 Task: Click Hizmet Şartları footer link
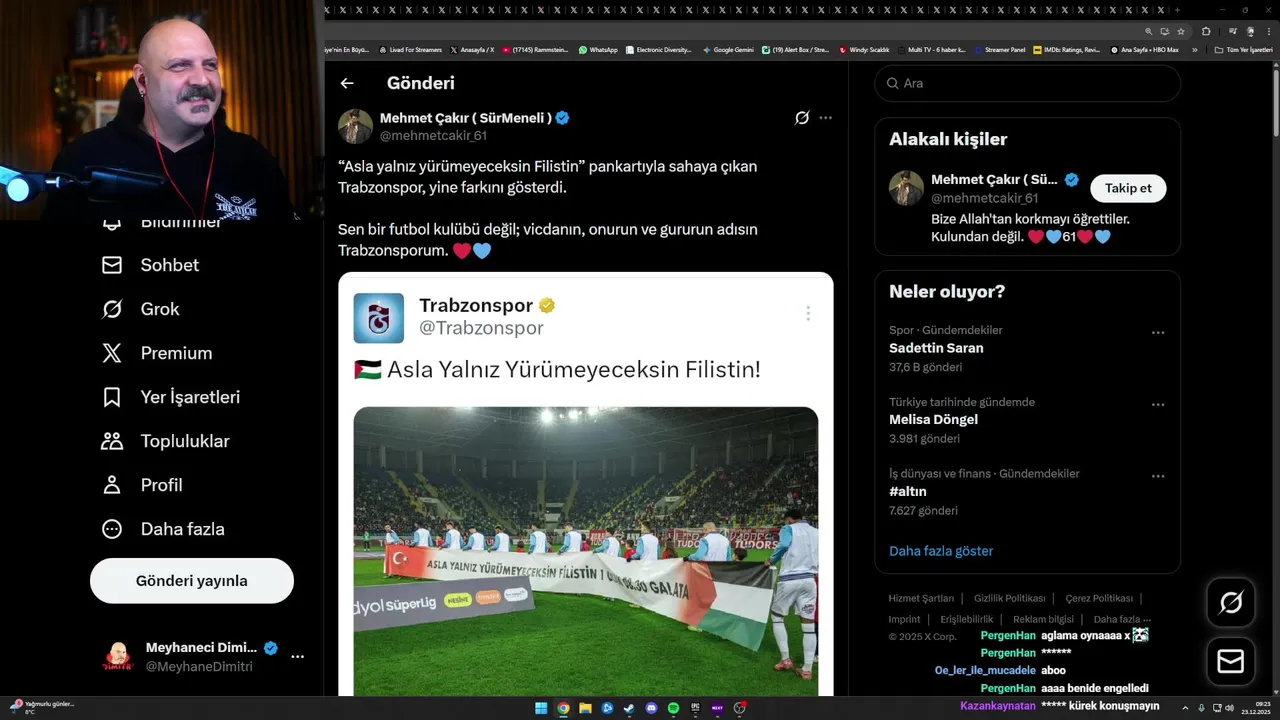(x=921, y=598)
